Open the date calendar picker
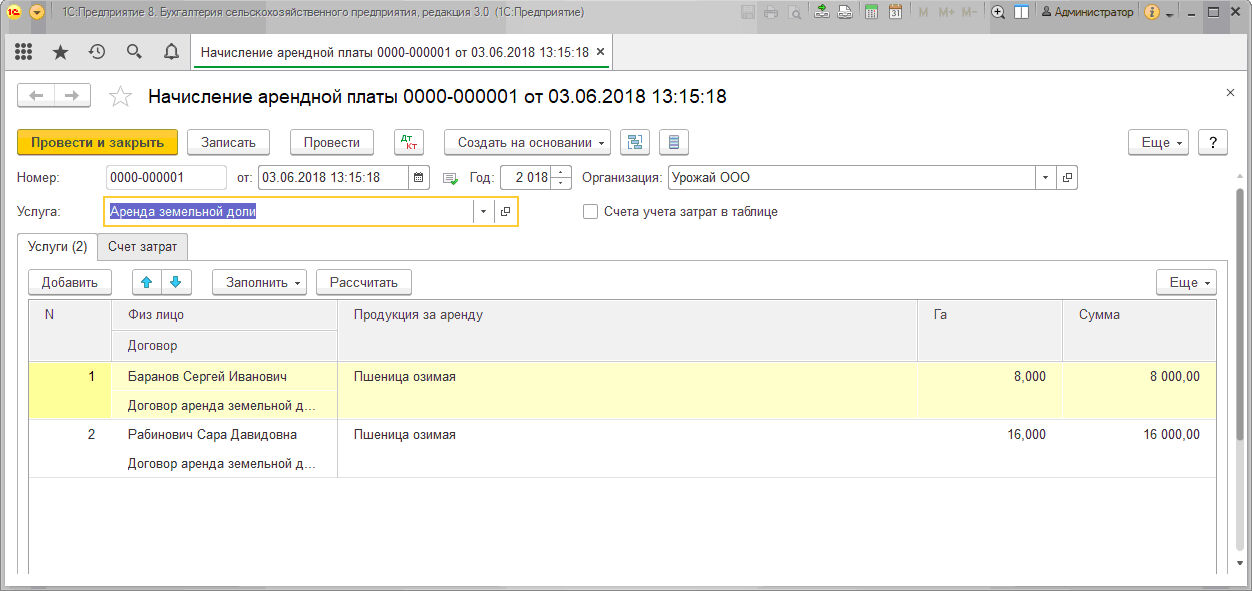Image resolution: width=1252 pixels, height=591 pixels. pyautogui.click(x=419, y=178)
